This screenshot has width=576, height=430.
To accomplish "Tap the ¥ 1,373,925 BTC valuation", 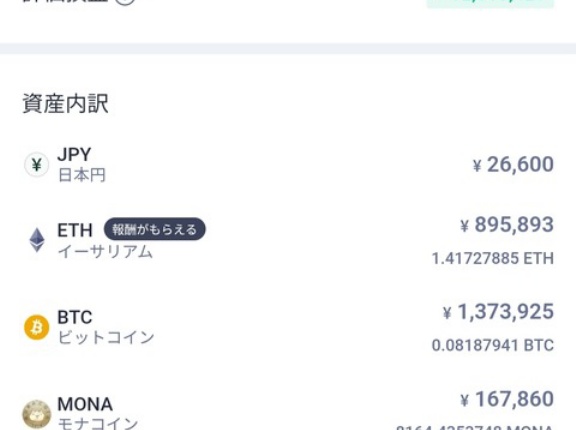I will (x=498, y=312).
